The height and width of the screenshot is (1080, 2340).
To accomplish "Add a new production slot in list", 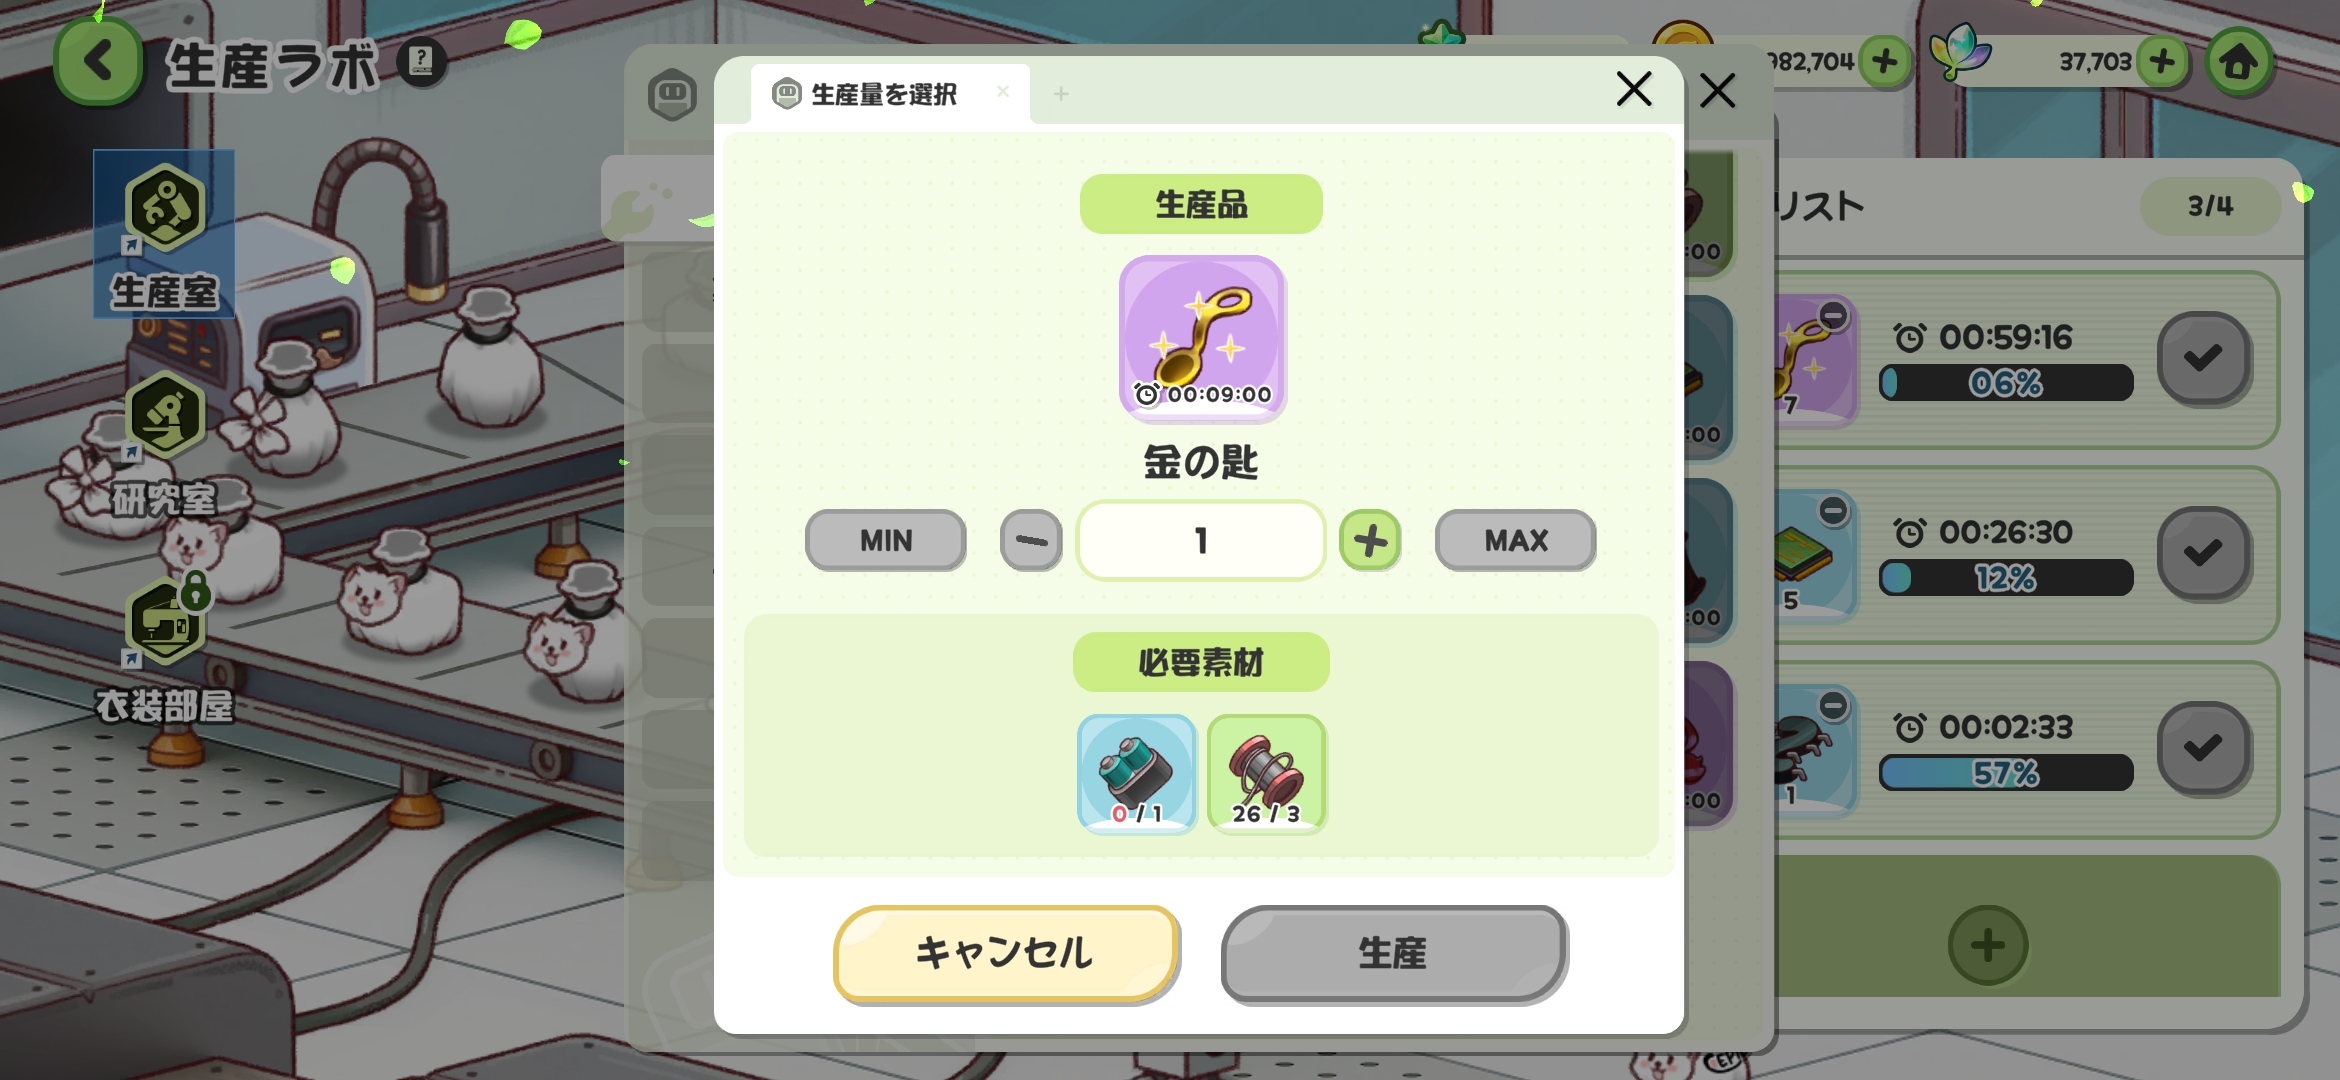I will point(1987,945).
